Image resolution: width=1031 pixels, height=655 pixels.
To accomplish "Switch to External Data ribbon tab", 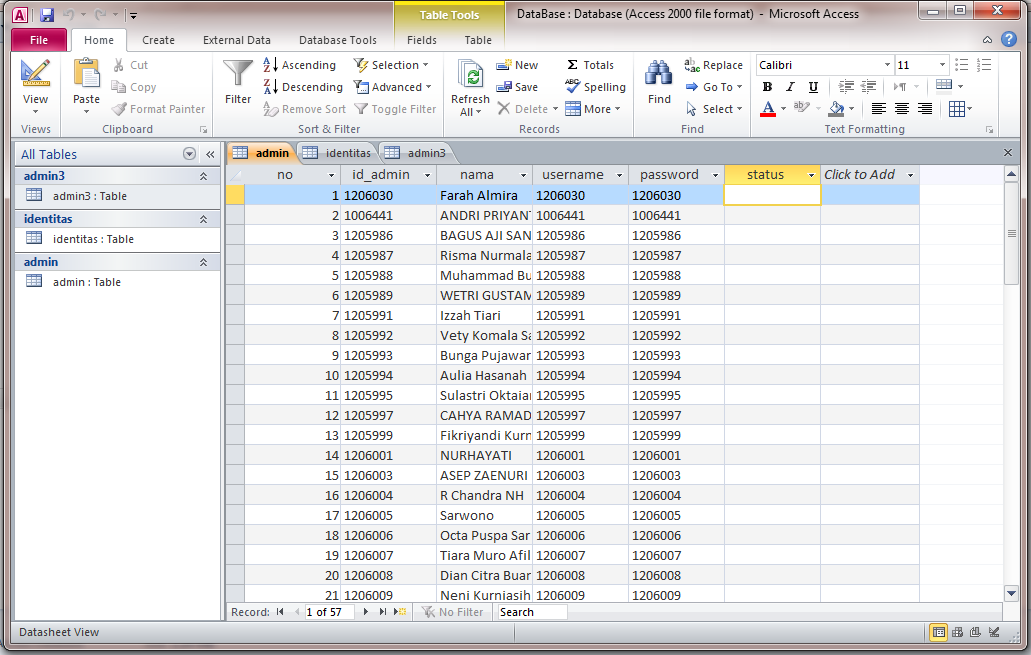I will click(236, 40).
